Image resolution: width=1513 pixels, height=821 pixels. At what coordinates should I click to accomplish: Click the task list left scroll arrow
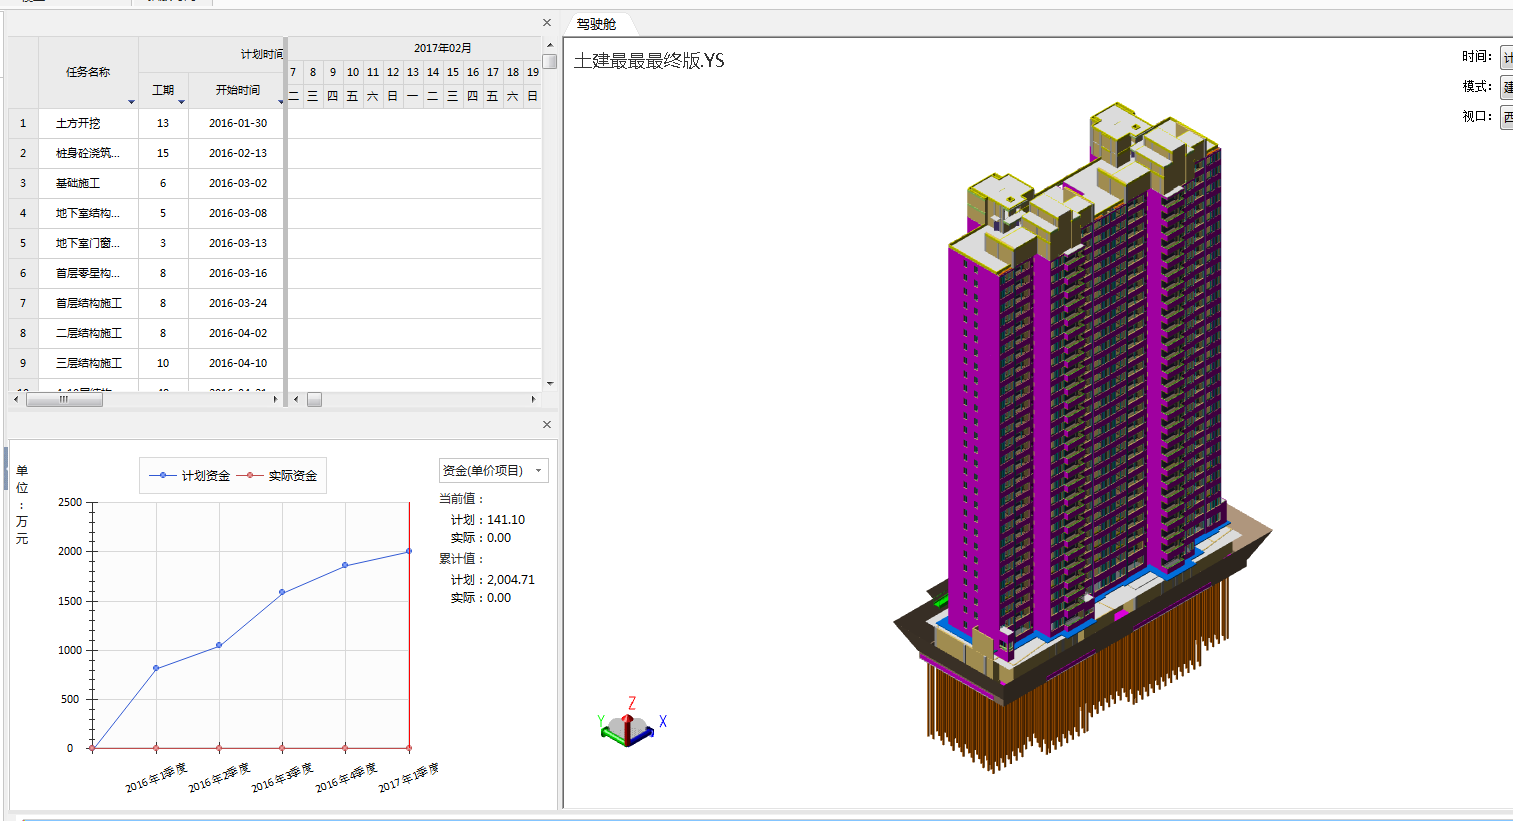[15, 399]
